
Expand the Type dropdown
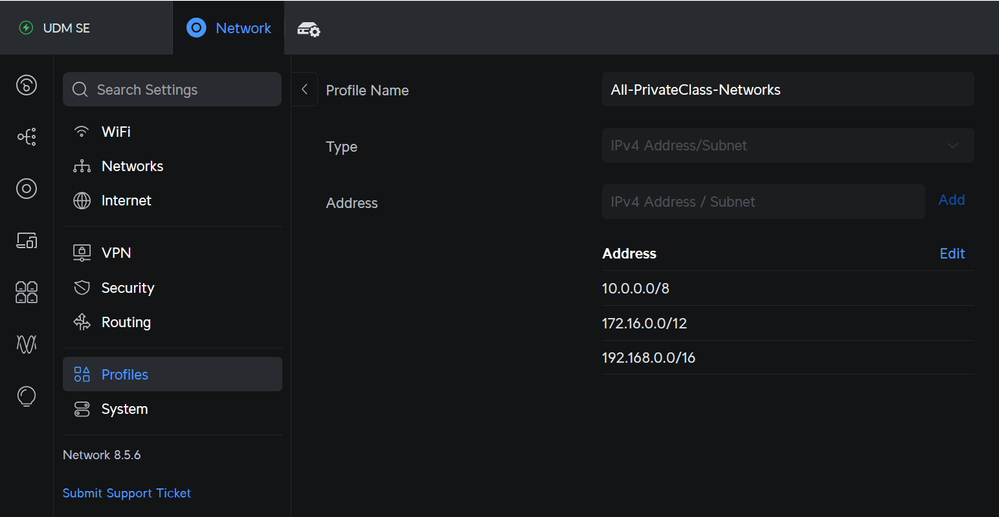788,146
